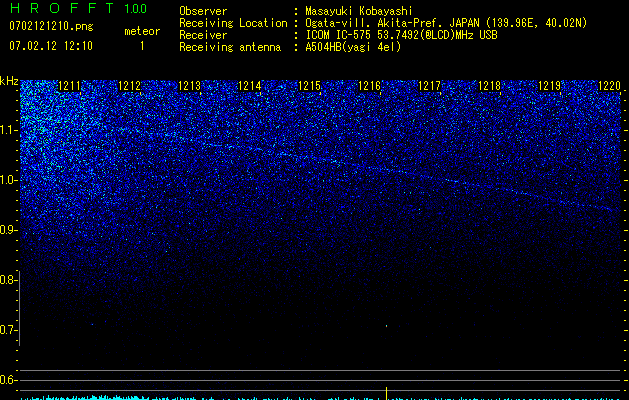
Task: Click the Observer field label
Action: (x=203, y=11)
